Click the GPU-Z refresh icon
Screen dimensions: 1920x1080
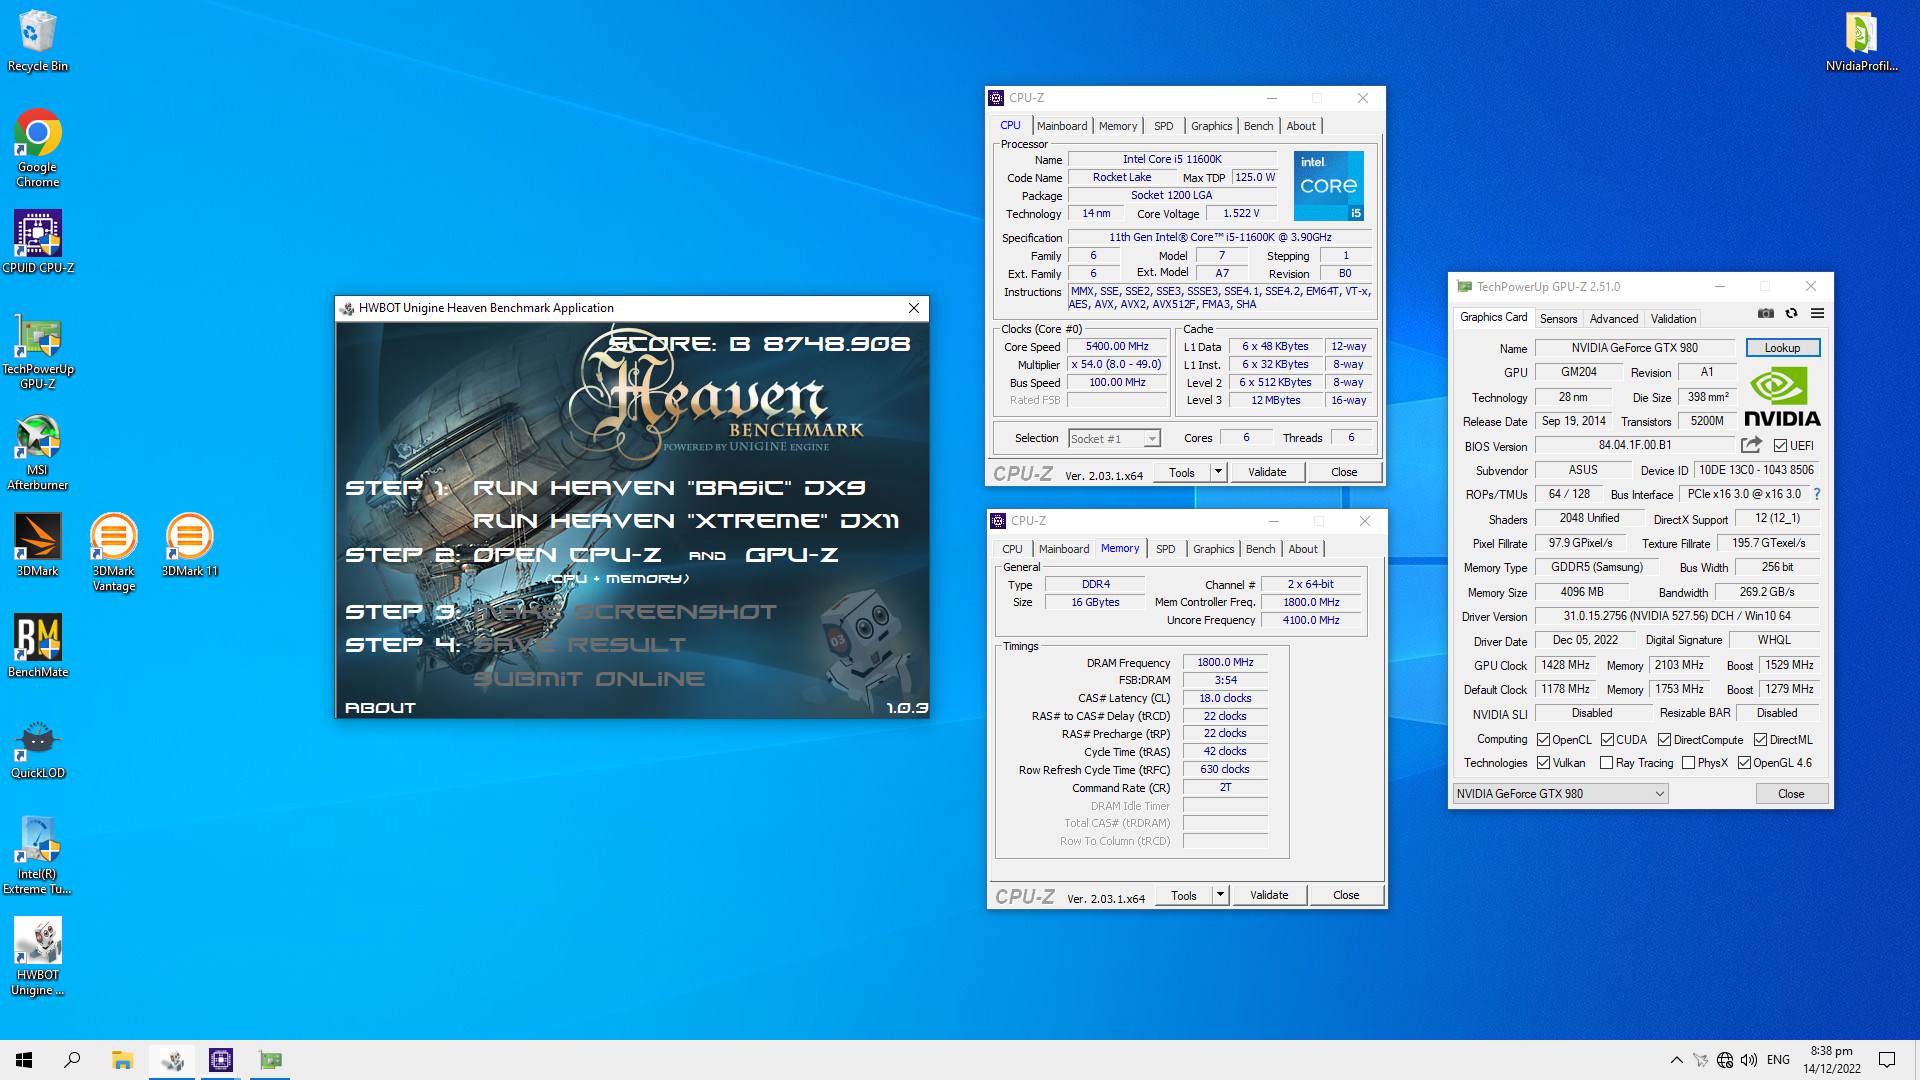click(x=1791, y=314)
